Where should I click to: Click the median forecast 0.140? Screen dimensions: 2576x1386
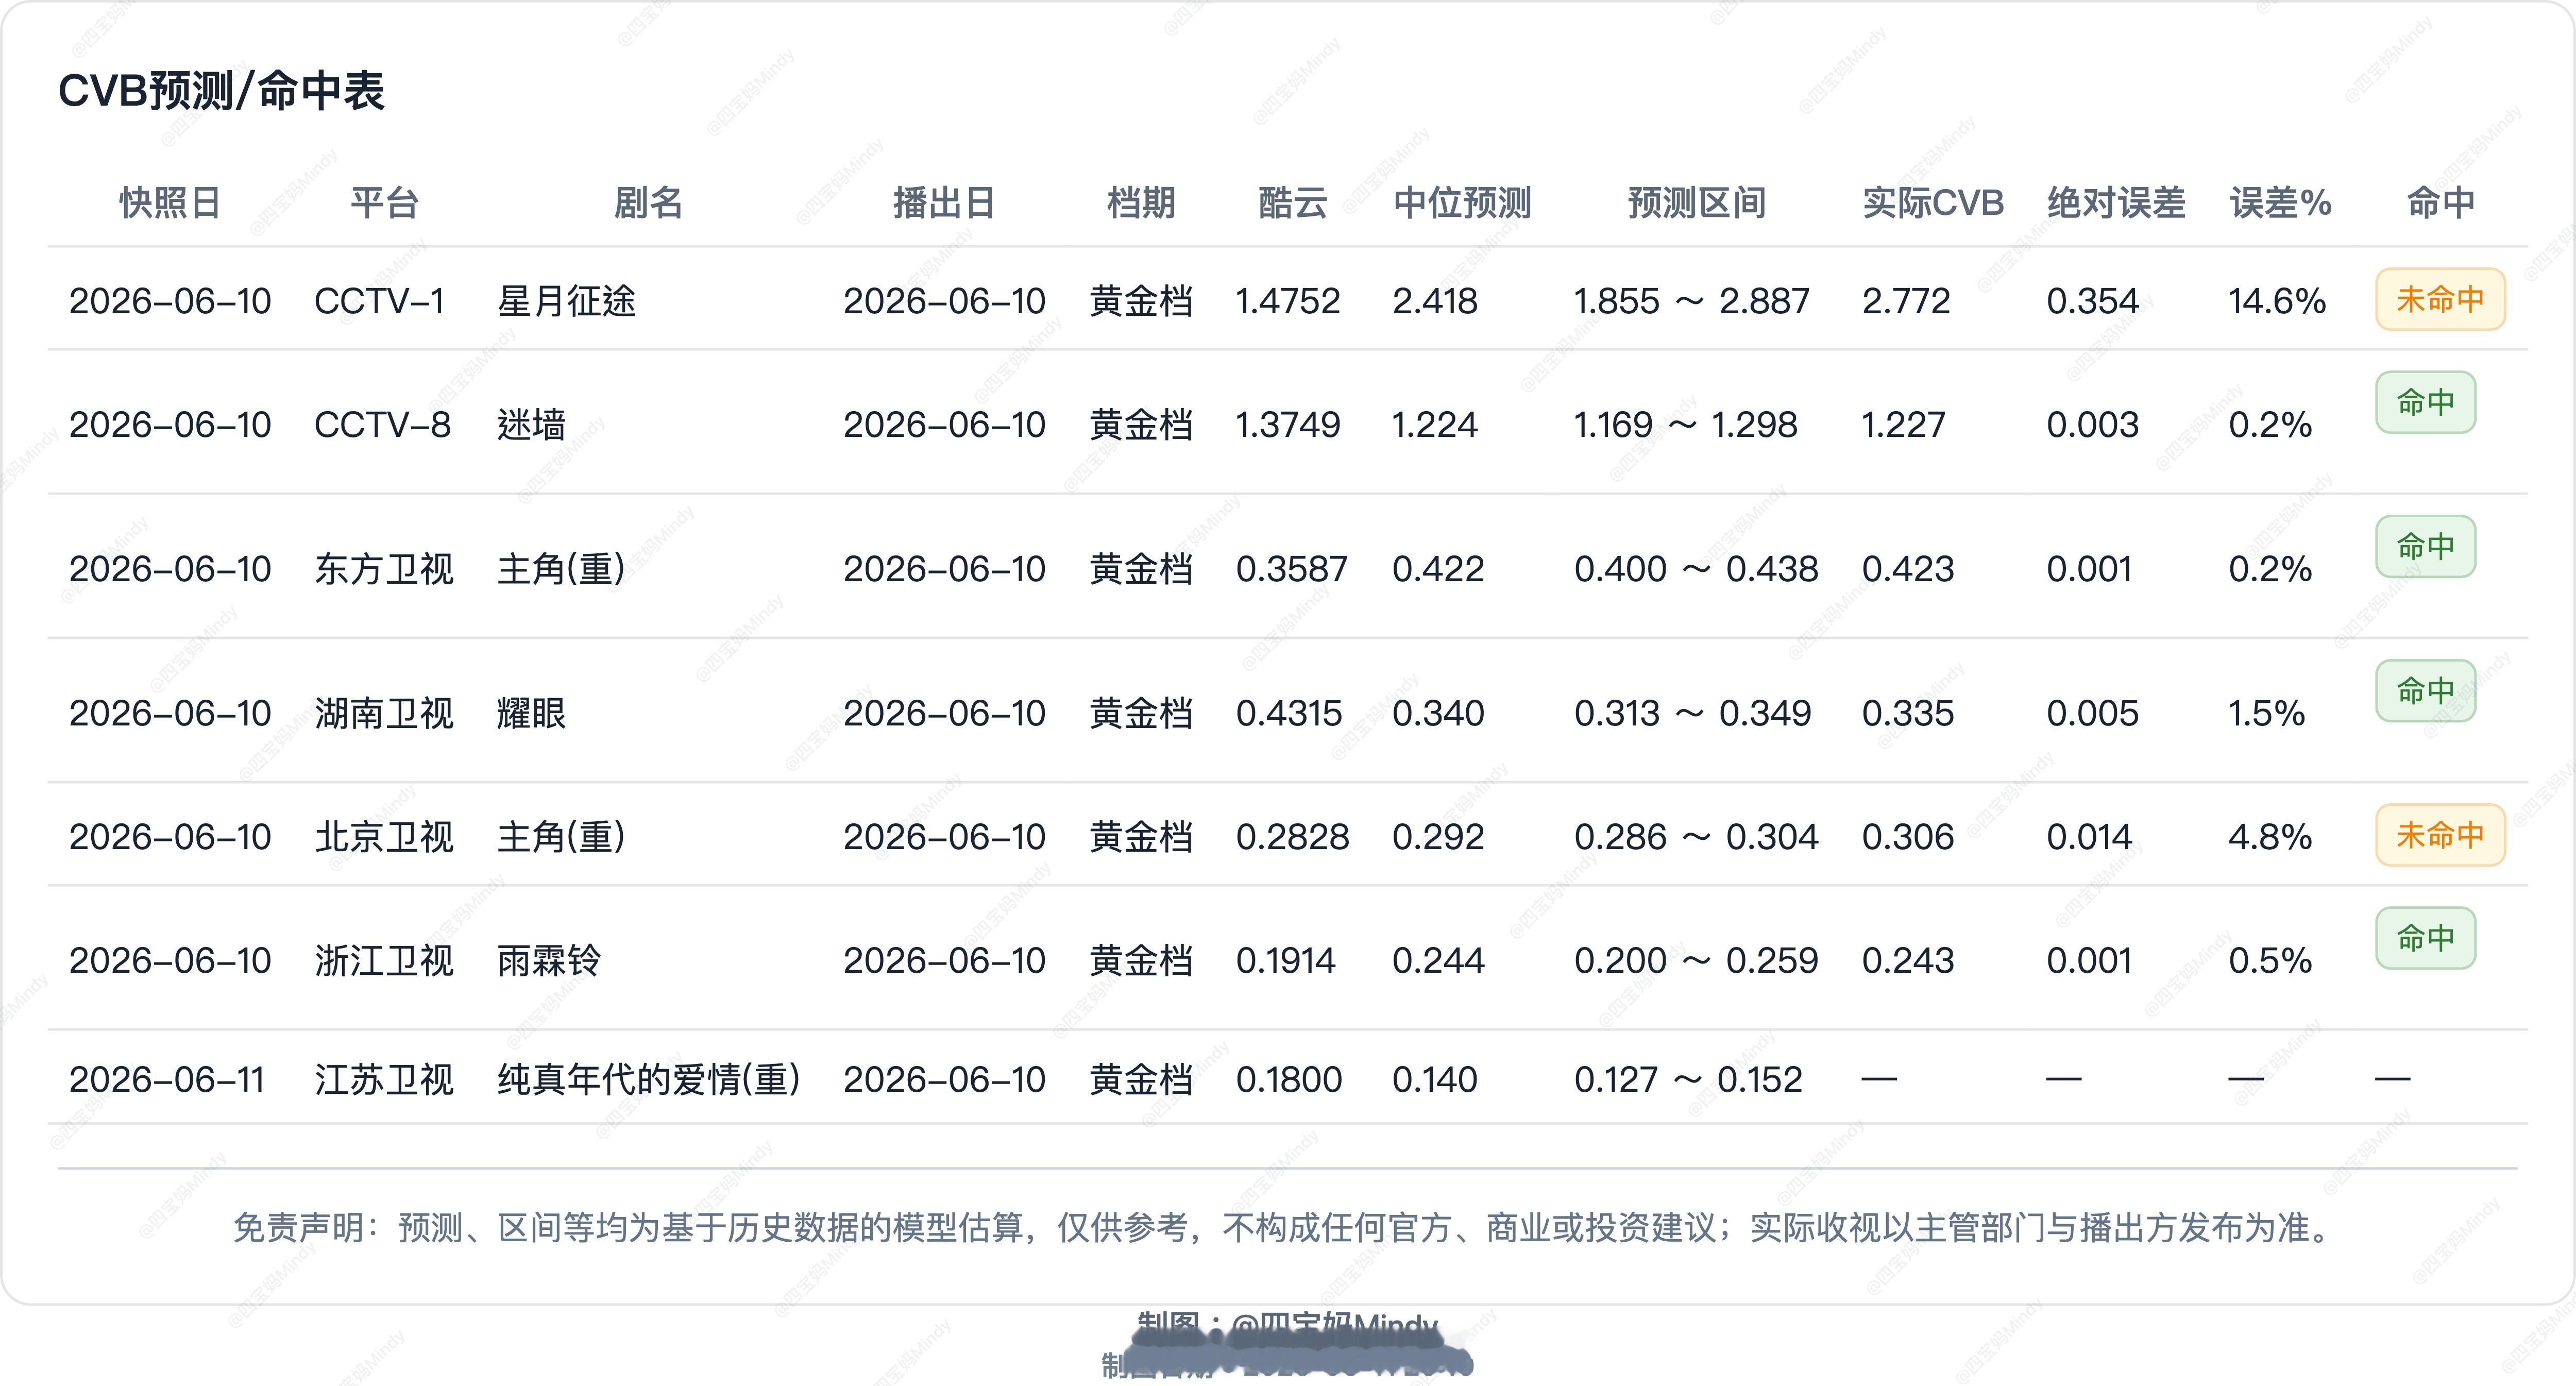pyautogui.click(x=1434, y=1080)
